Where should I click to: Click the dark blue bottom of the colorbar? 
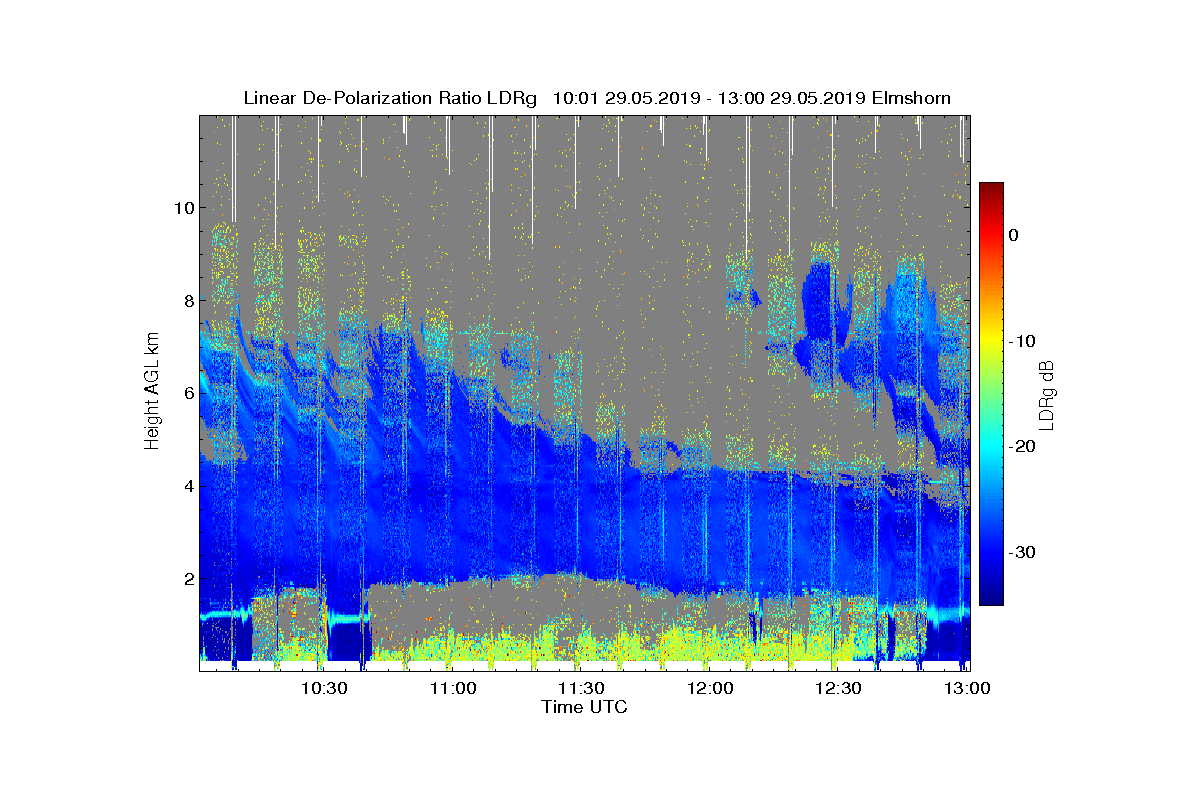[x=991, y=597]
